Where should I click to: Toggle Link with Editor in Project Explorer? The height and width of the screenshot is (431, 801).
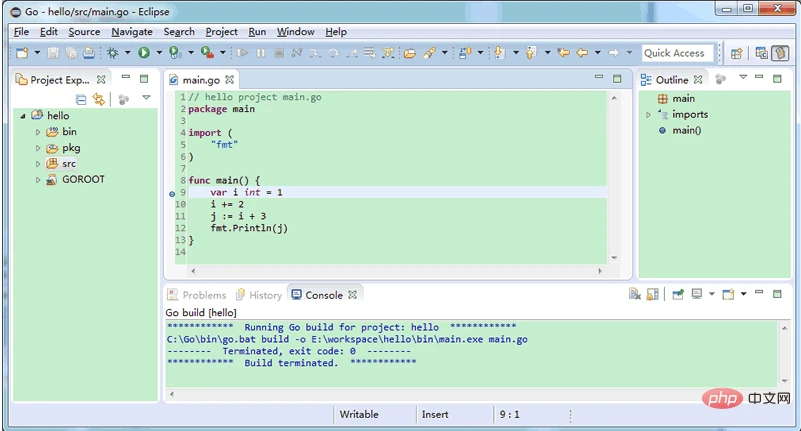(99, 99)
